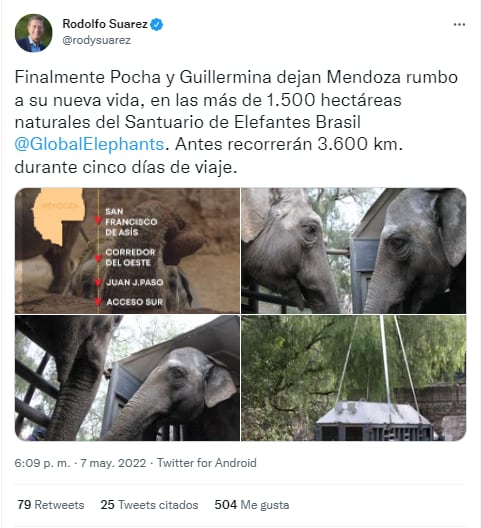Open the elephant beside crate photo

pyautogui.click(x=127, y=378)
